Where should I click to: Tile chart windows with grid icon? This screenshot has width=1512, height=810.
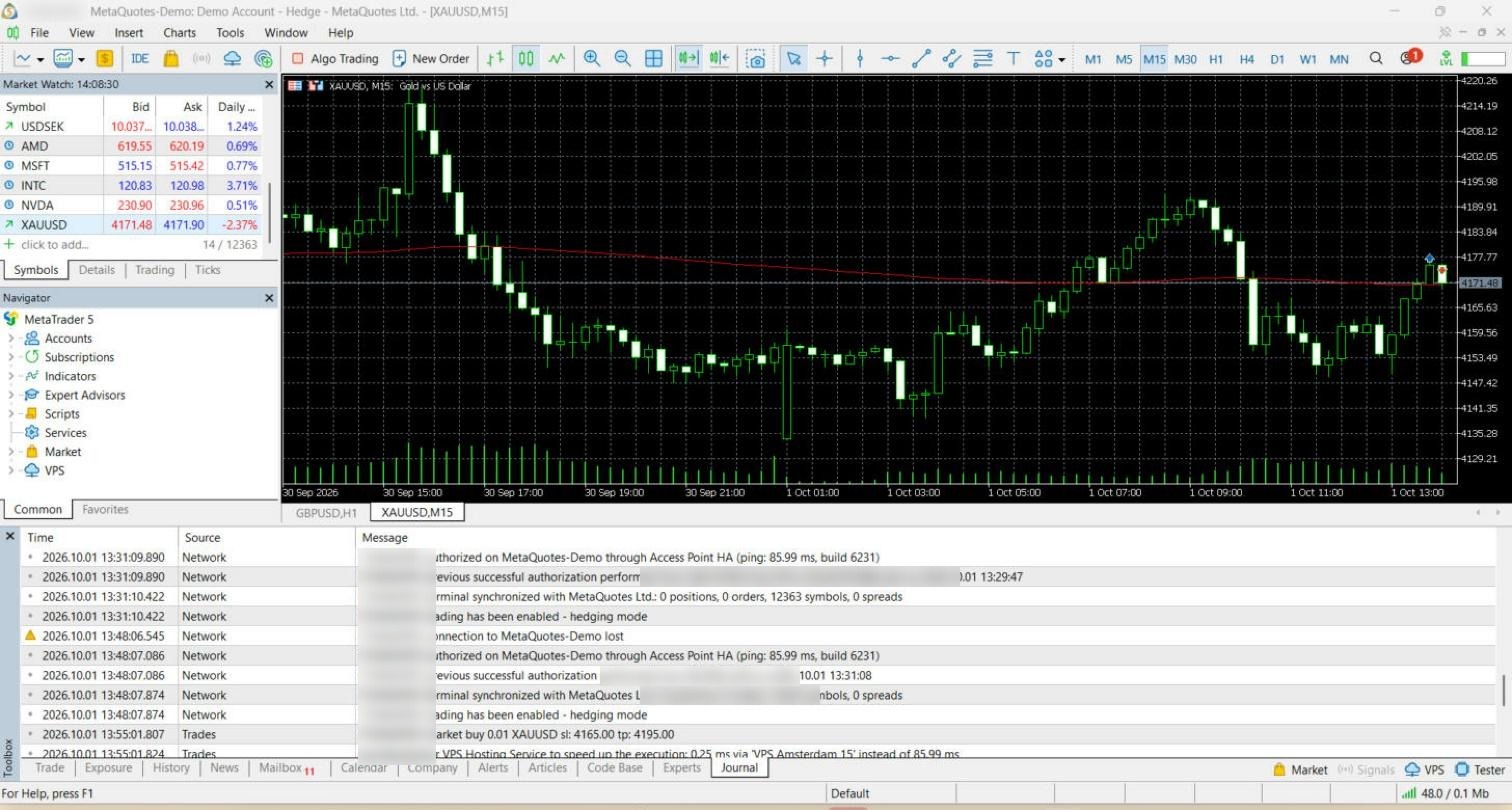click(x=654, y=58)
